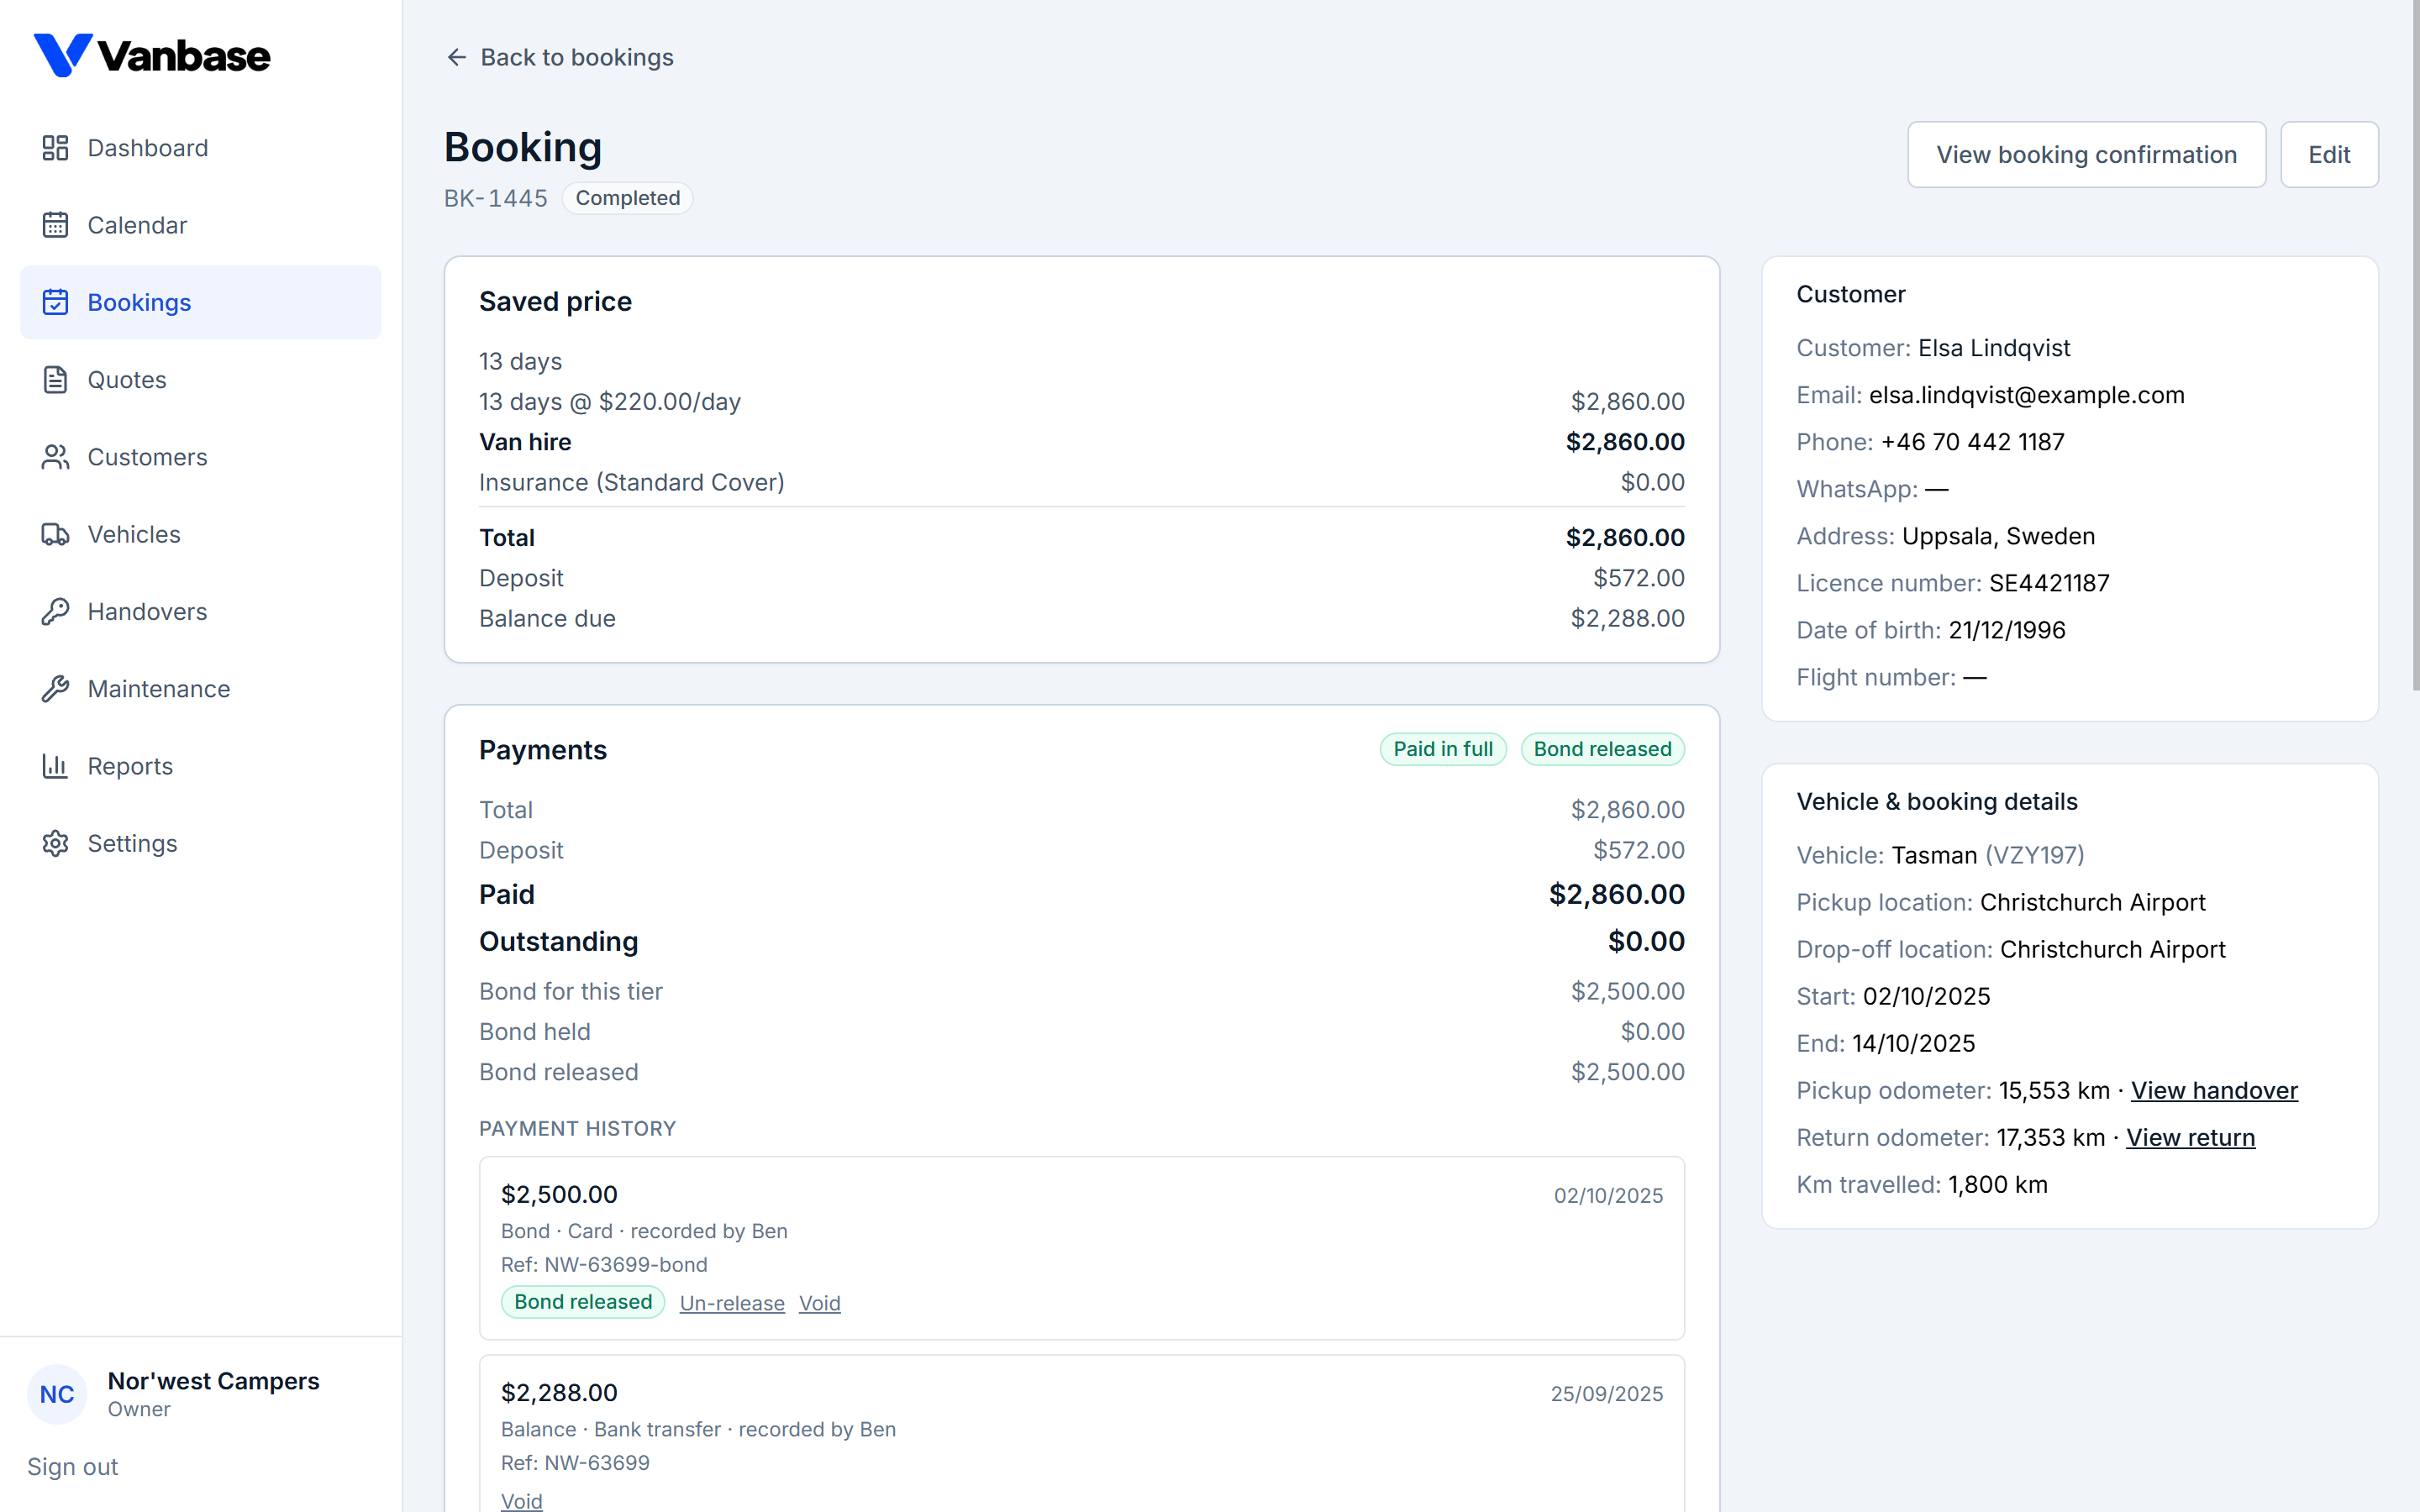Screen dimensions: 2420x1512
Task: Go to the Handovers section
Action: 200,611
